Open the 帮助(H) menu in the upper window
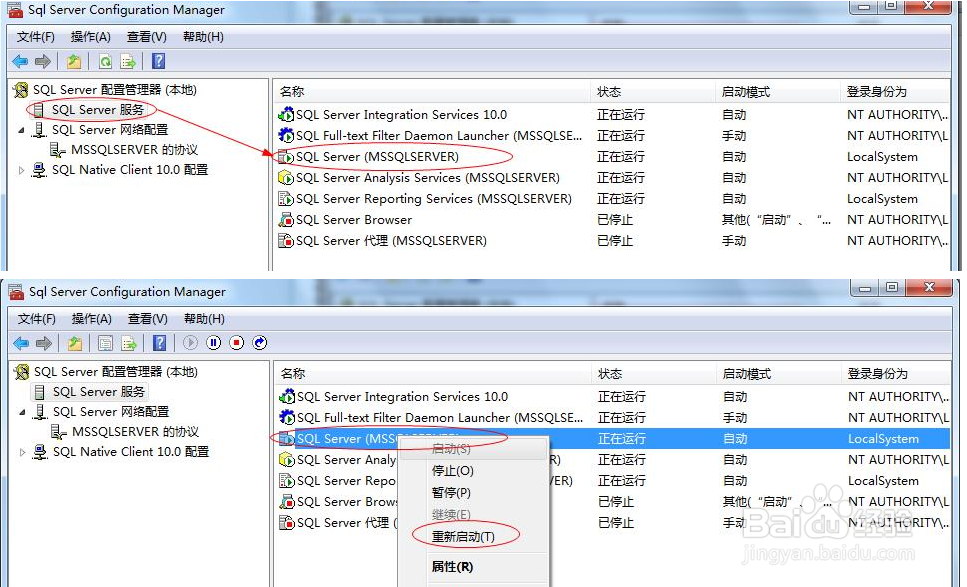This screenshot has height=587, width=967. click(204, 37)
